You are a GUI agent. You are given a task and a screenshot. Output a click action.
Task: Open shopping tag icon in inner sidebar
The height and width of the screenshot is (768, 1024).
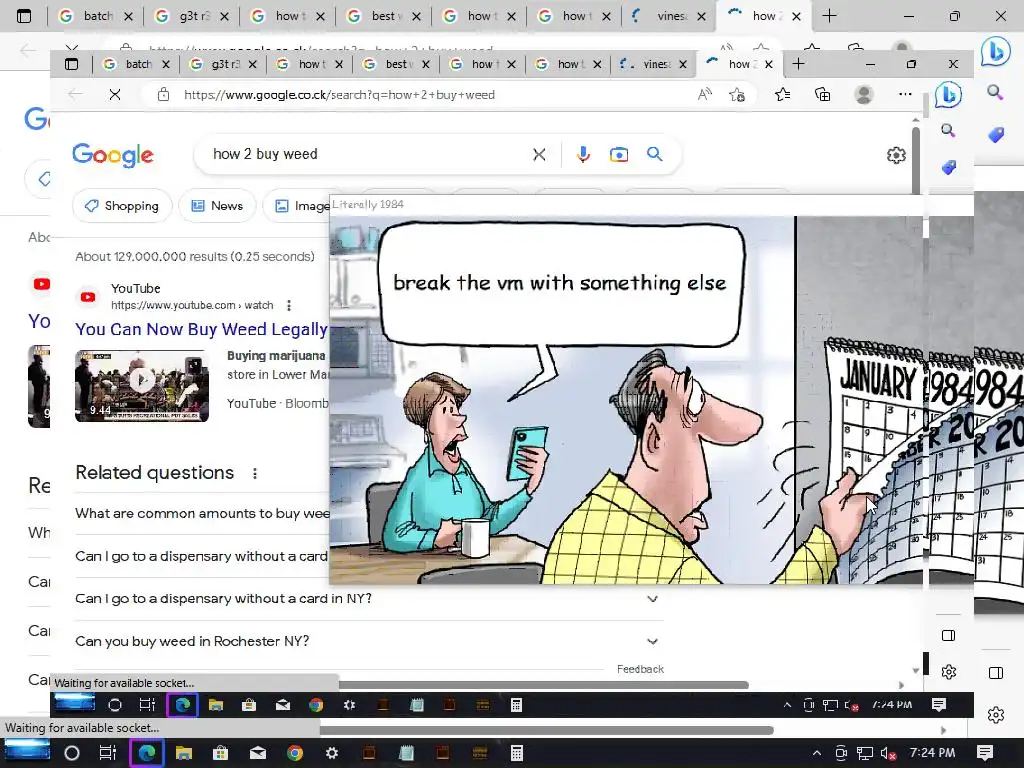pos(948,167)
